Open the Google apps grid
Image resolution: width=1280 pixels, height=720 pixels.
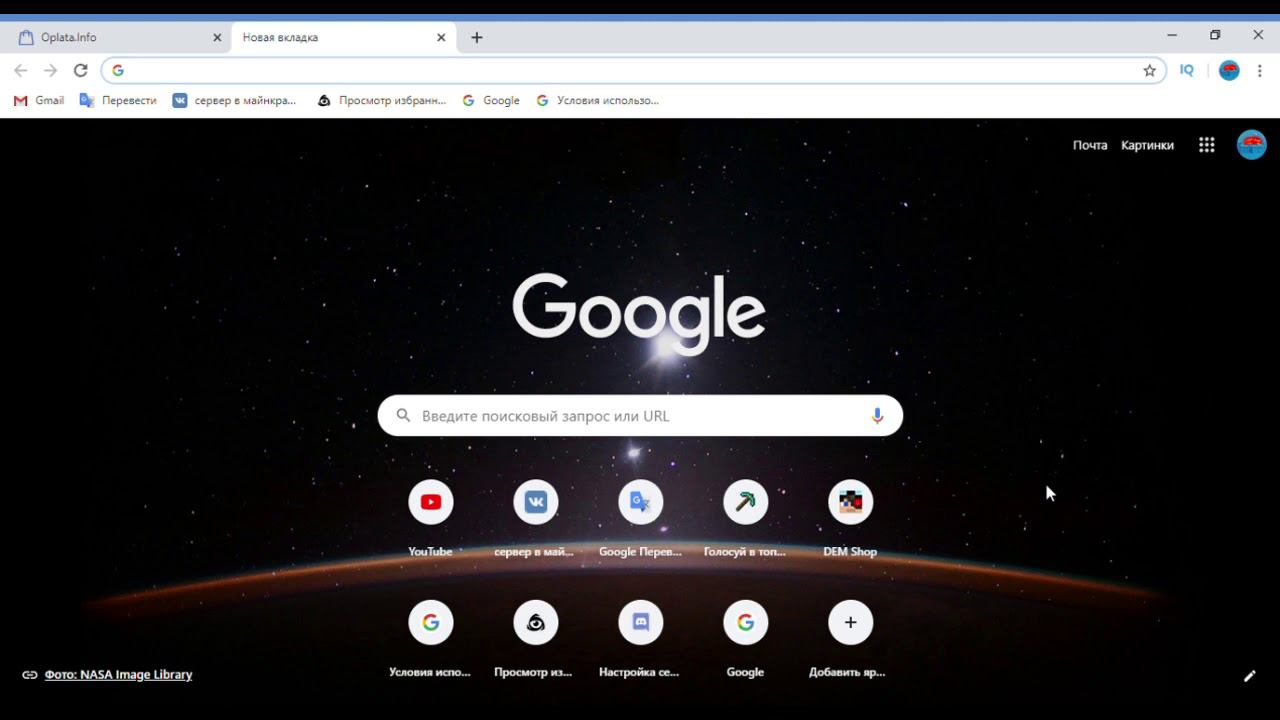(1207, 145)
